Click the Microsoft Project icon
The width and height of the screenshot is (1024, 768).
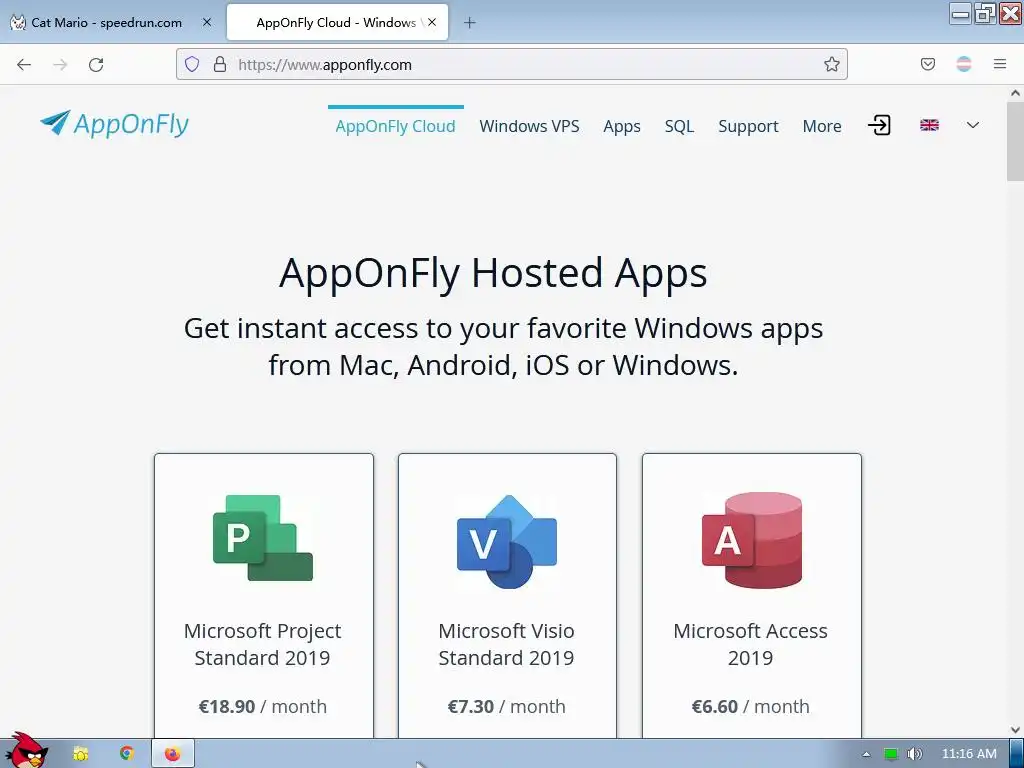263,537
